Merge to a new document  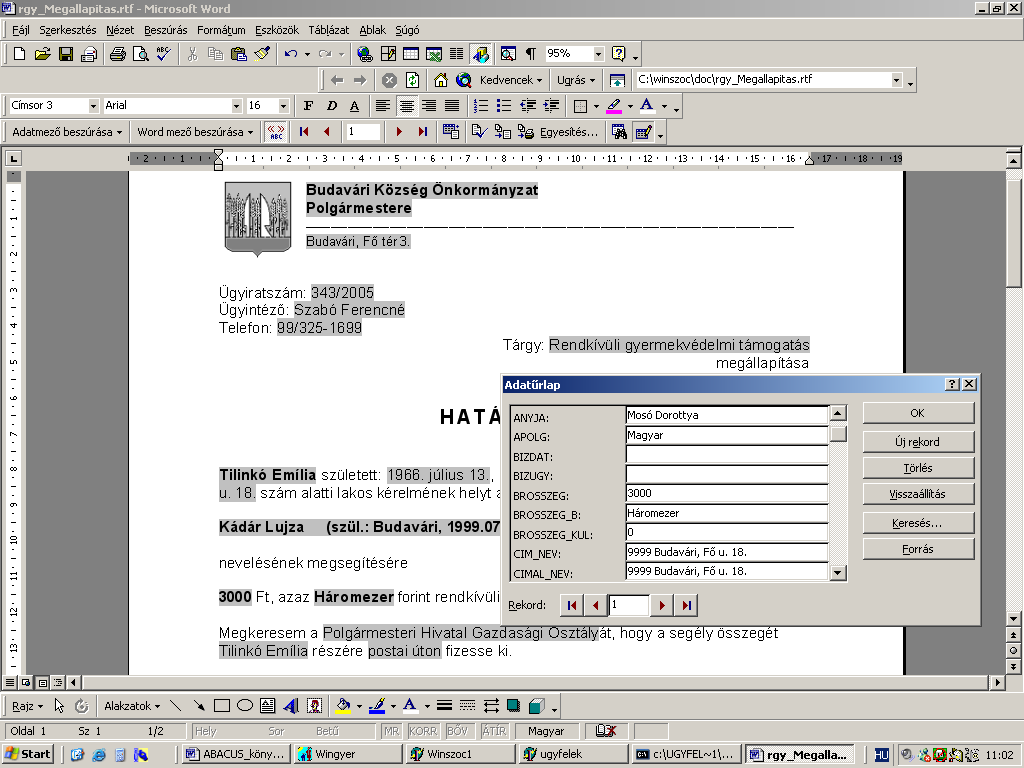(x=502, y=132)
